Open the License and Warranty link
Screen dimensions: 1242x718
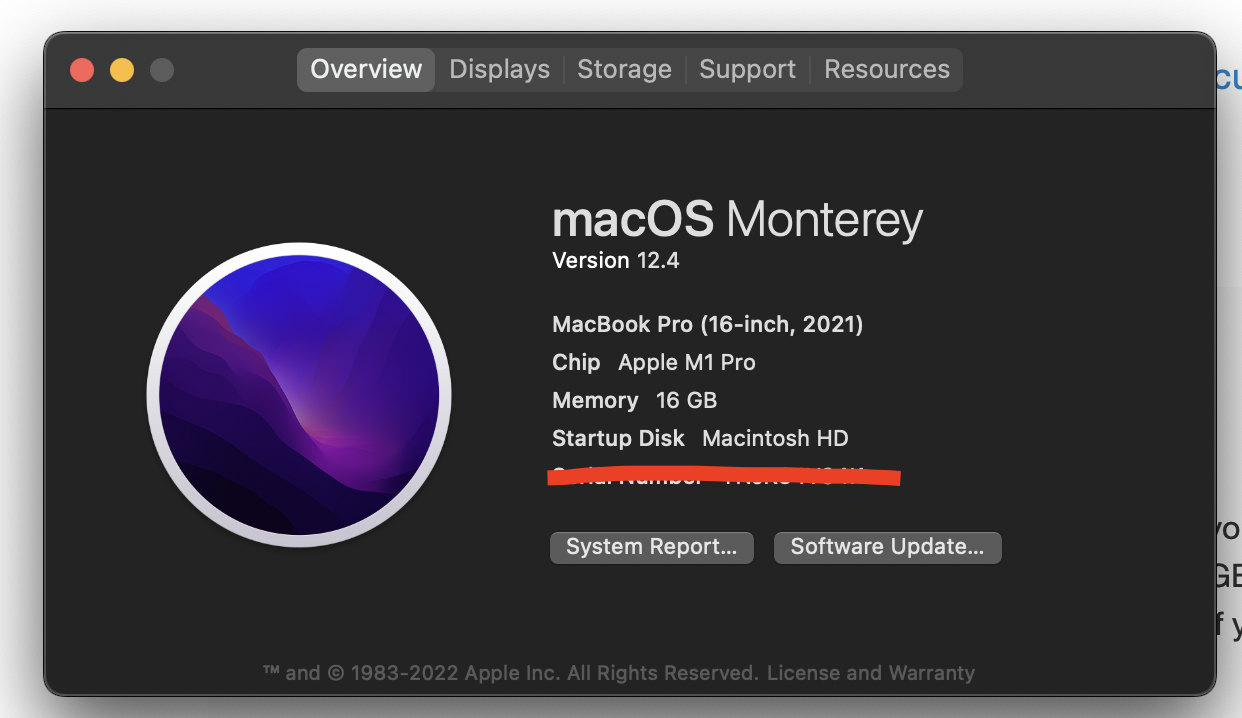click(870, 673)
